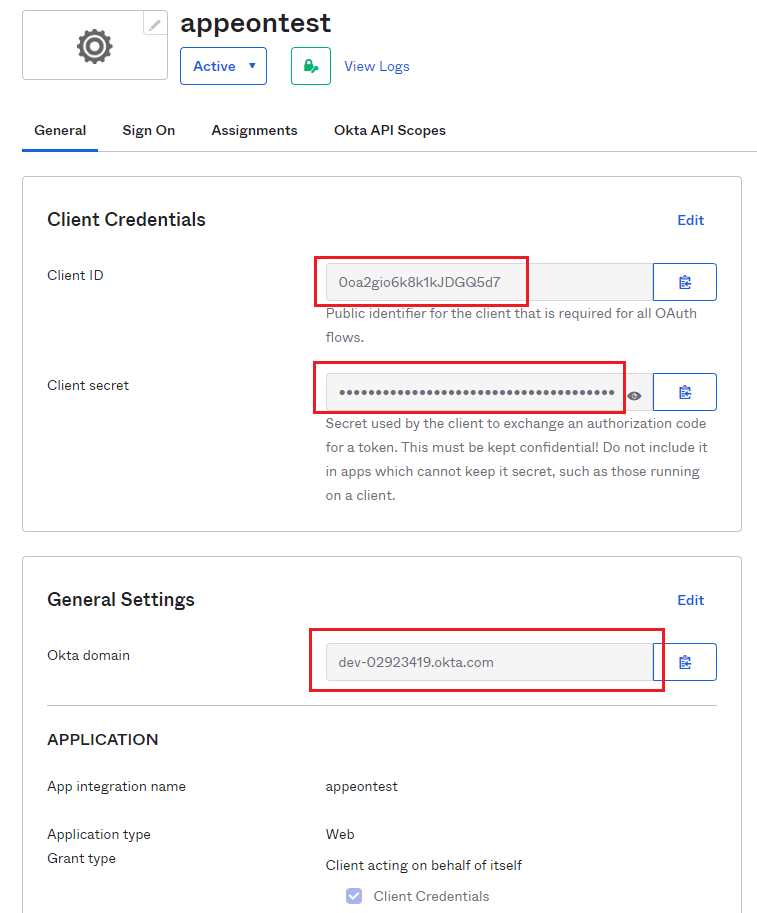This screenshot has height=913, width=757.
Task: Copy the Client secret to clipboard
Action: 685,392
